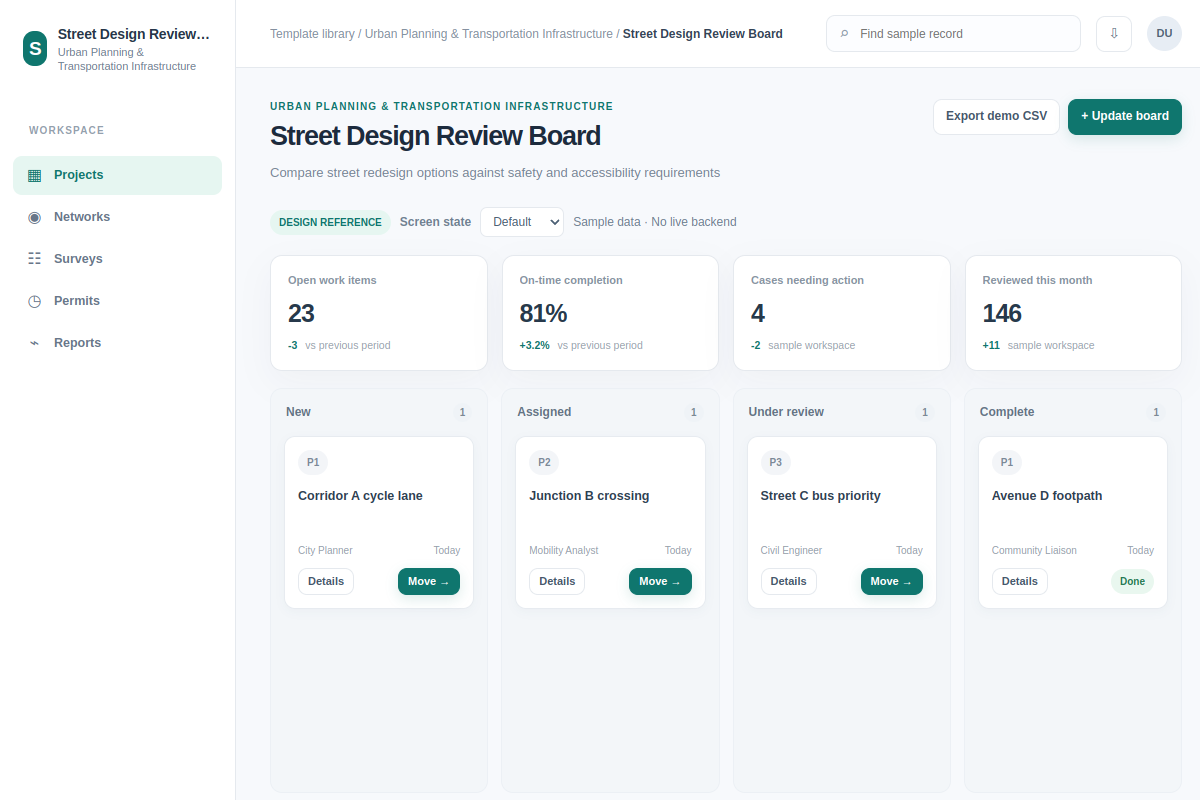This screenshot has width=1200, height=800.
Task: Click the Complete column header
Action: click(1007, 412)
